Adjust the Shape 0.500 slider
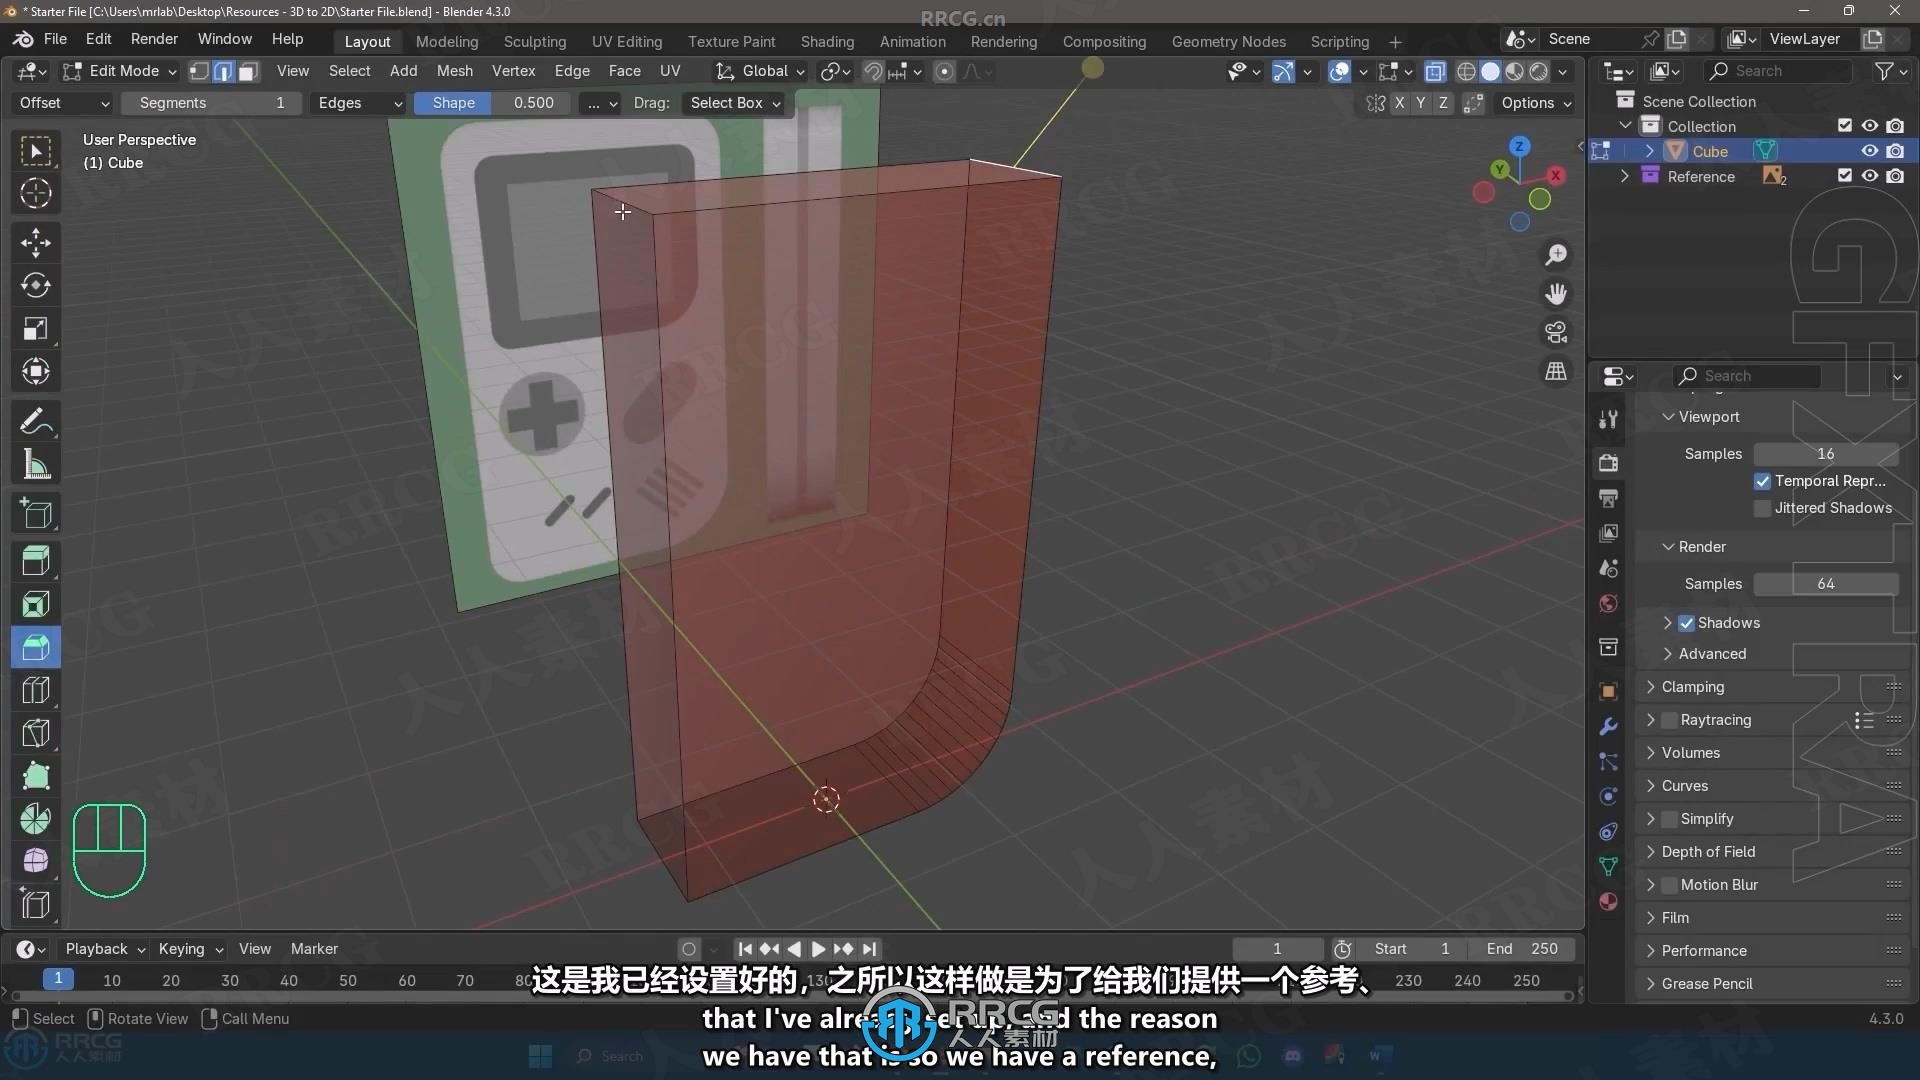 (x=492, y=103)
